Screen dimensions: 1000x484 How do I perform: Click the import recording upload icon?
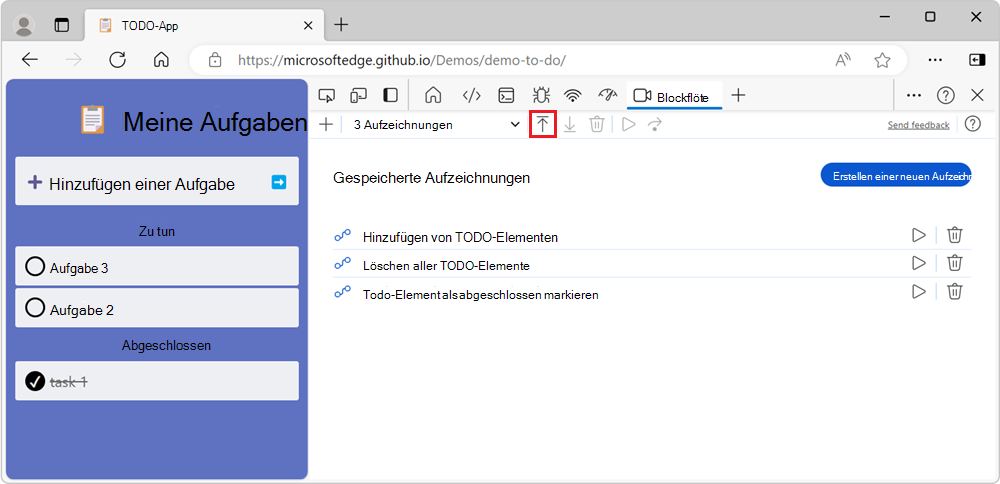(x=542, y=125)
